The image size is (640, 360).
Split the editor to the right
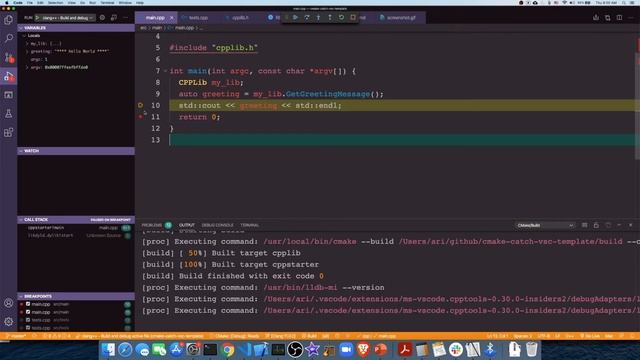619,18
